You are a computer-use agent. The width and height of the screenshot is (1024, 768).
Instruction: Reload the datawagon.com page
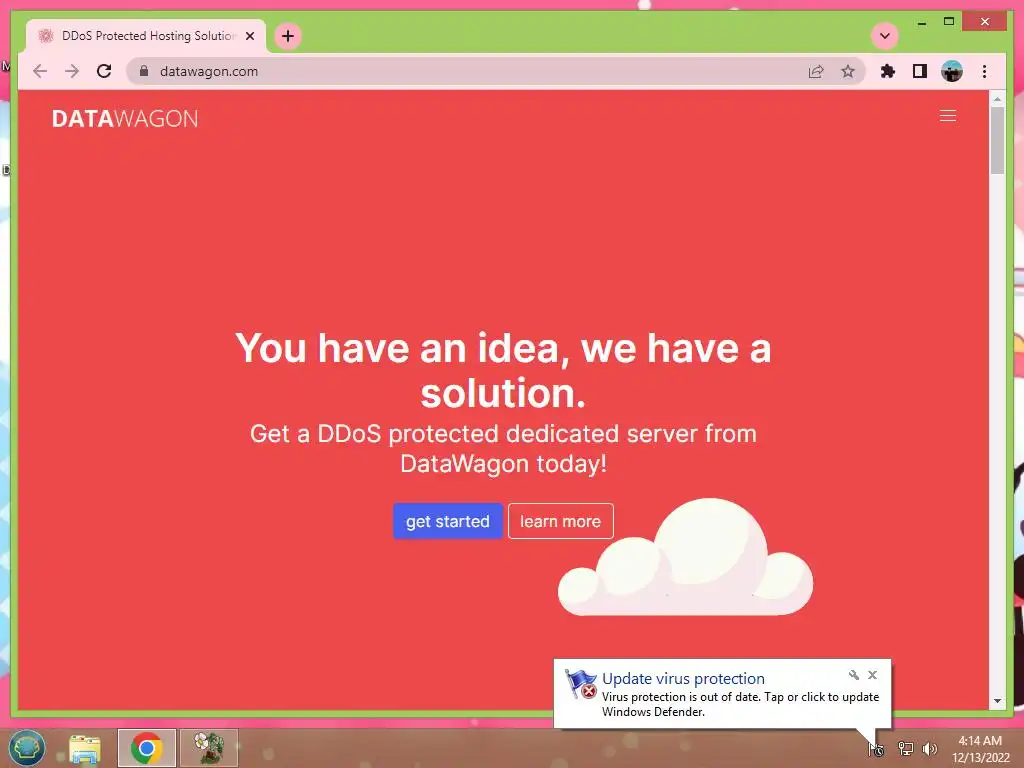click(x=104, y=71)
